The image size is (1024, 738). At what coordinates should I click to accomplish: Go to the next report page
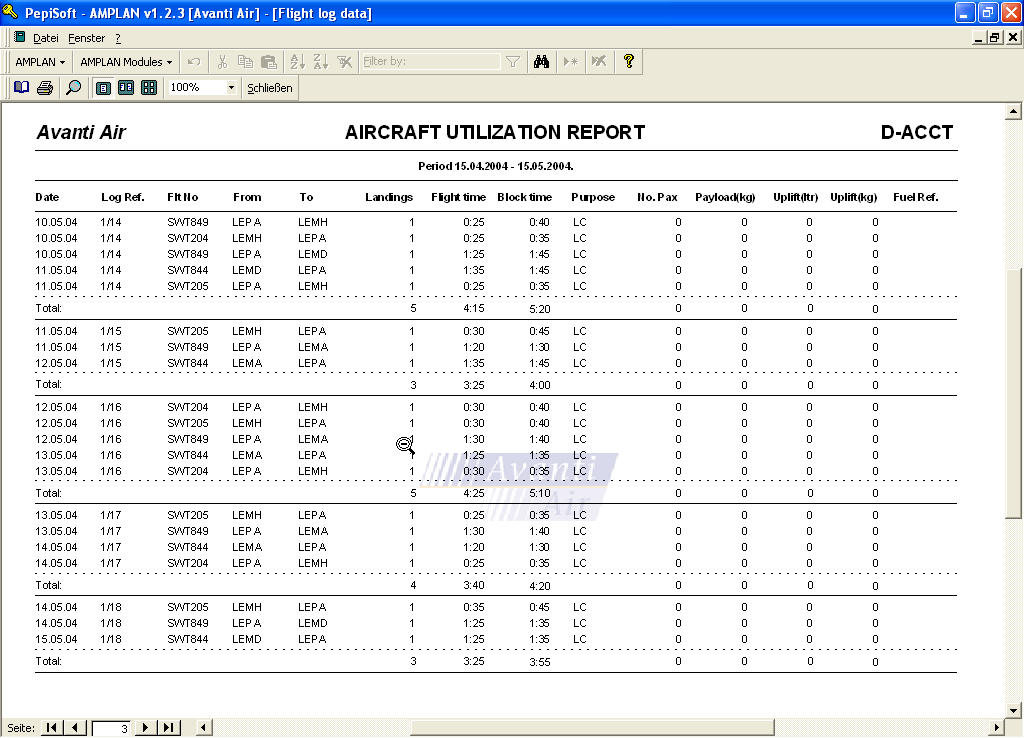[x=146, y=728]
